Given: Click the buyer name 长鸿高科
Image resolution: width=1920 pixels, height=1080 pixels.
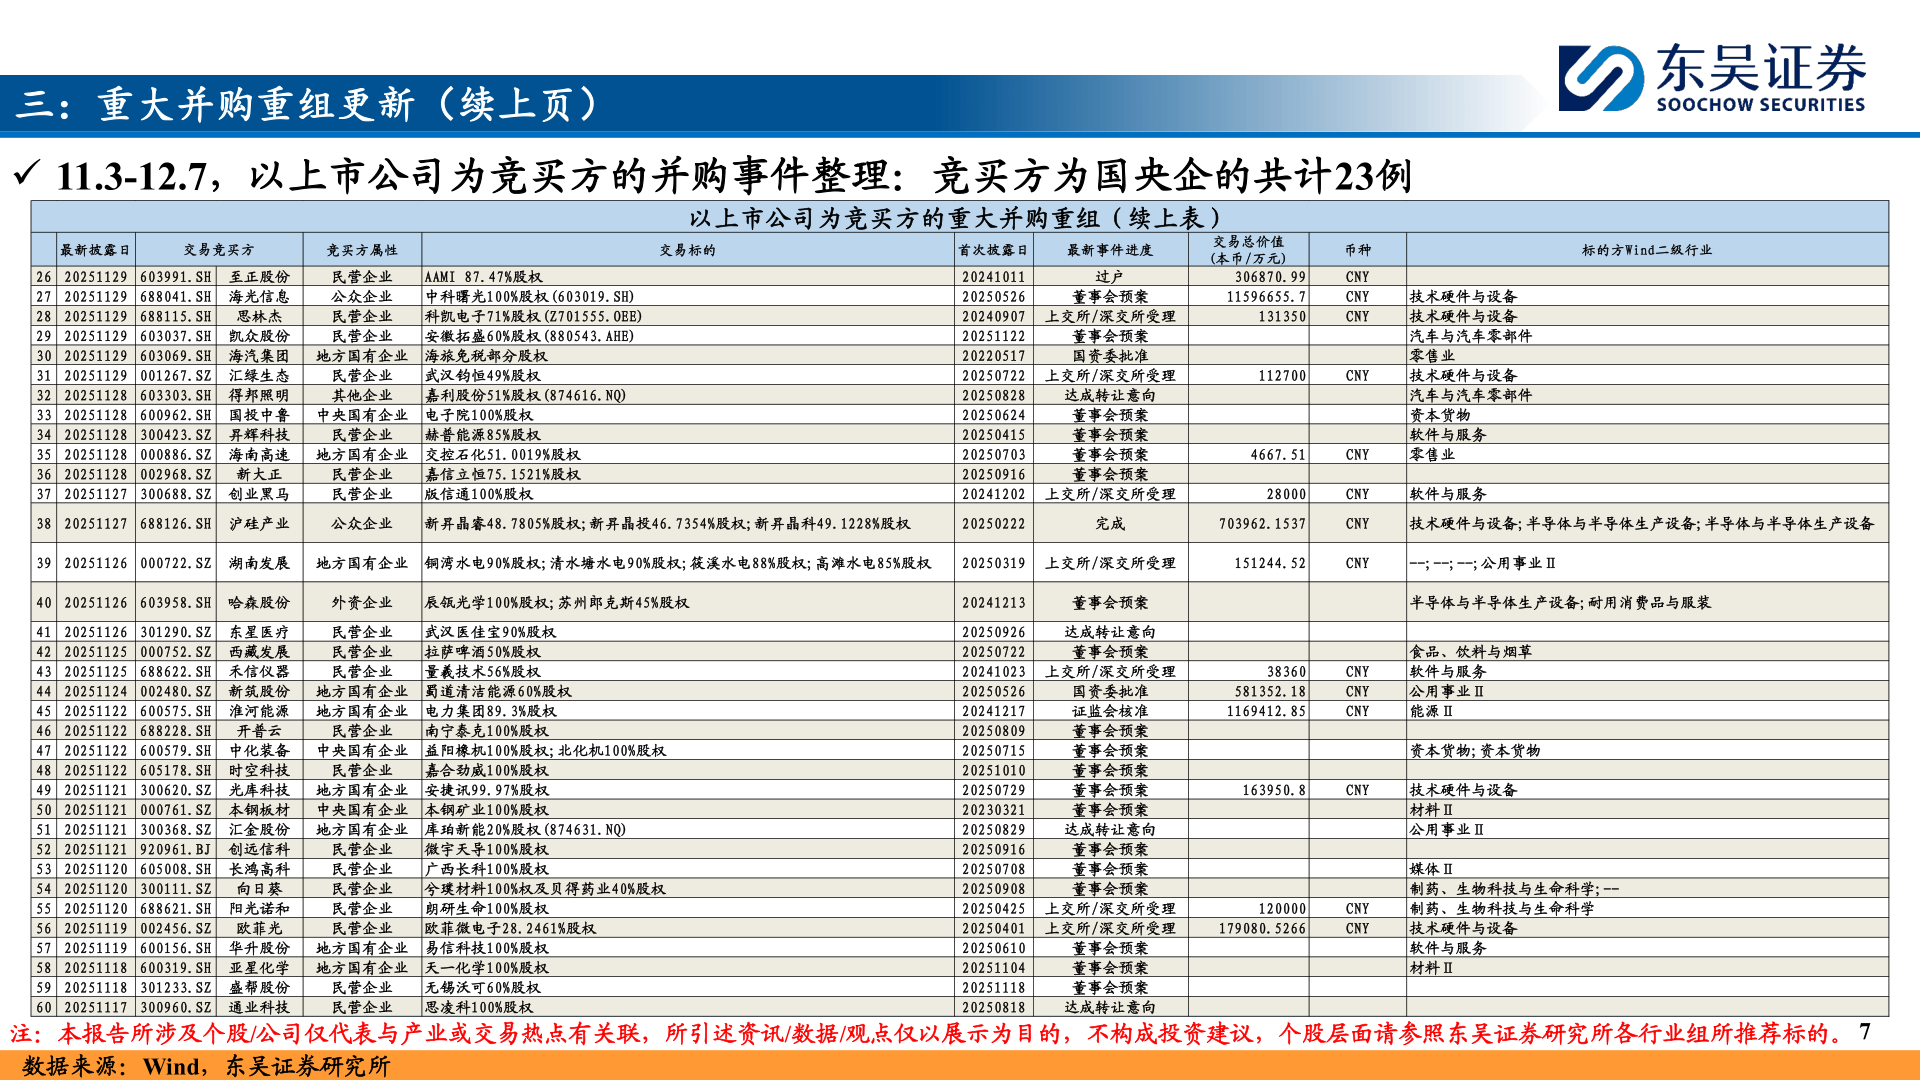Looking at the screenshot, I should click(259, 870).
